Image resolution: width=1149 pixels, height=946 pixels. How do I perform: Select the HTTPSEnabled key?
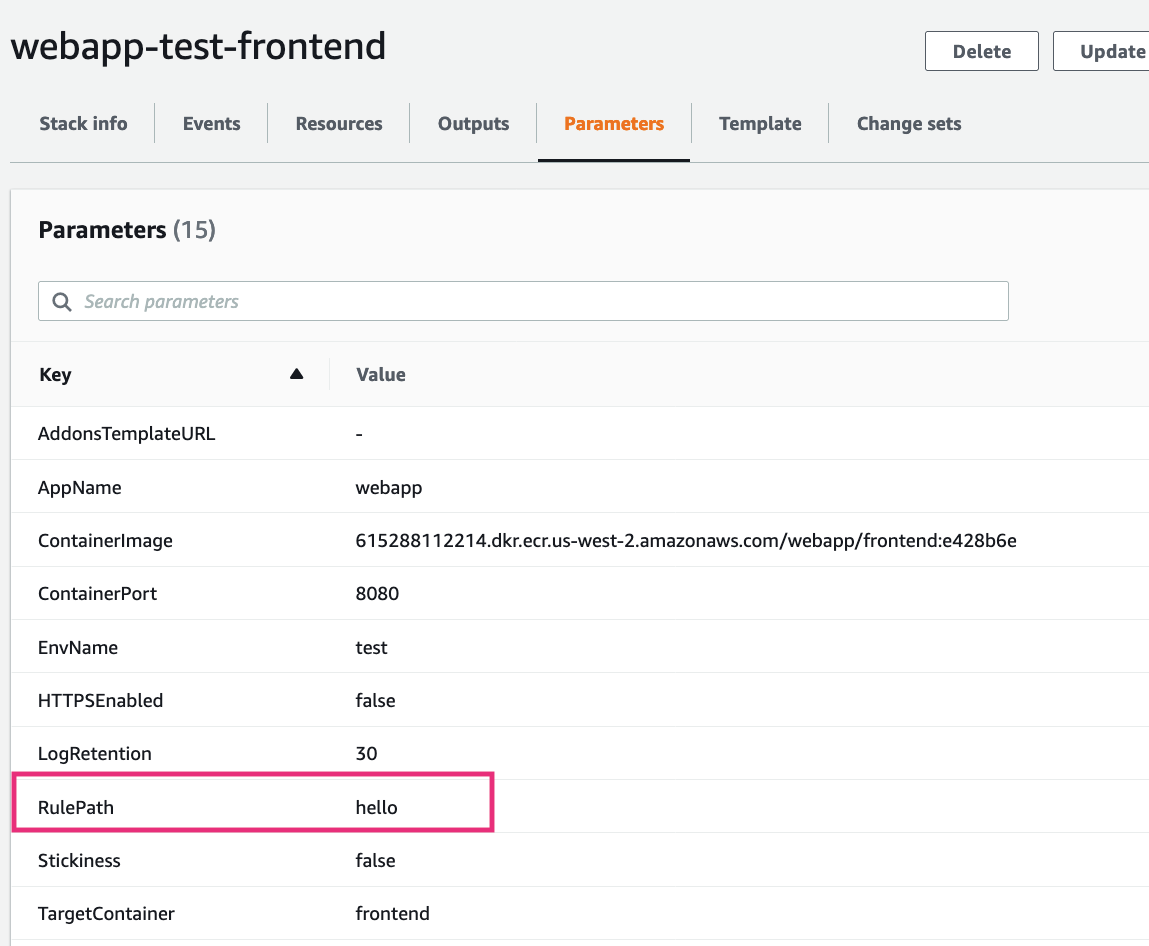pos(100,701)
